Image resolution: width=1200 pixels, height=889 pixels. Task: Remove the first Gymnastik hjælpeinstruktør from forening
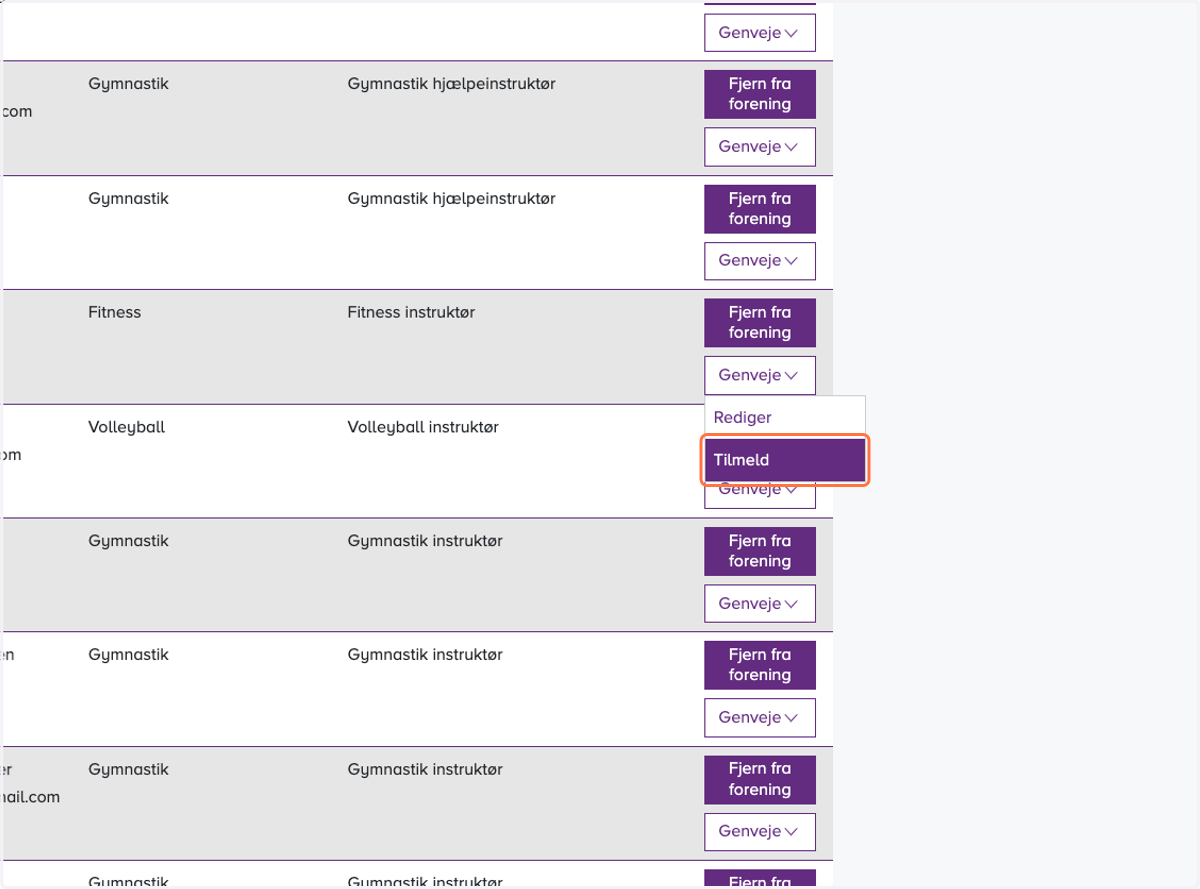click(760, 94)
